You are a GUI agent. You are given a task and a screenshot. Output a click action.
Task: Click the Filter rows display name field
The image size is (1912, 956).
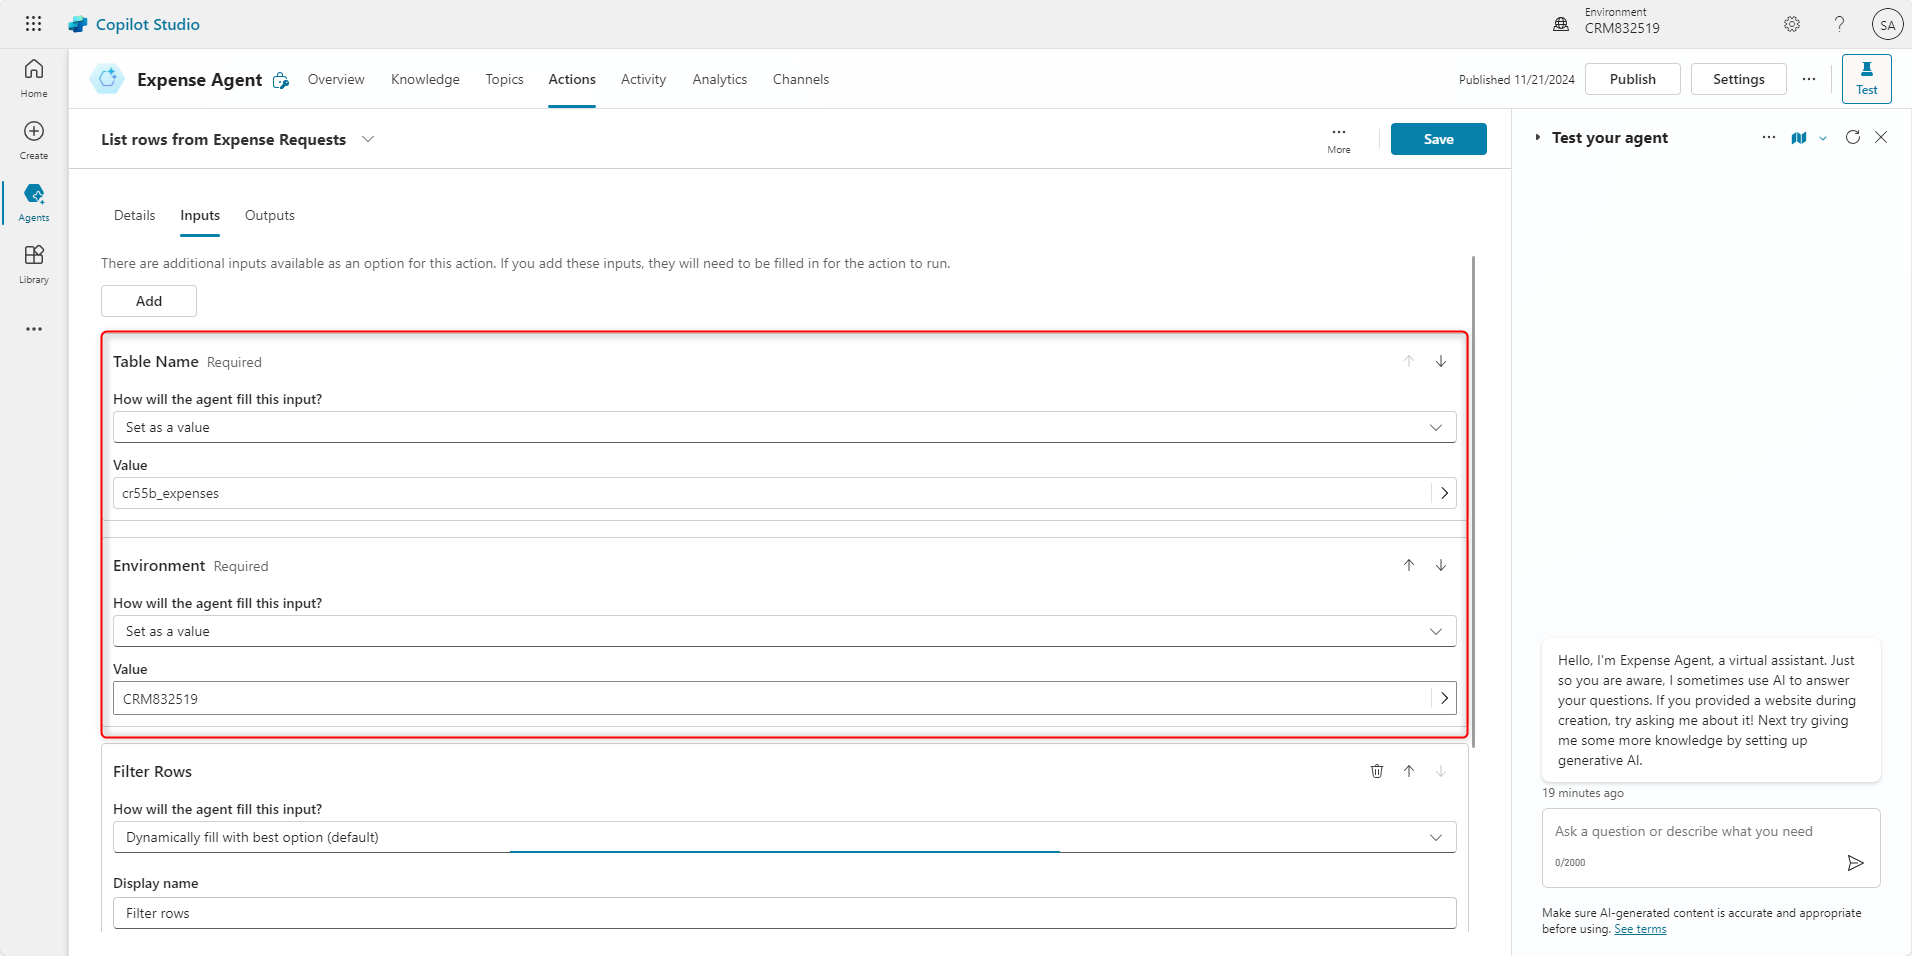[784, 913]
